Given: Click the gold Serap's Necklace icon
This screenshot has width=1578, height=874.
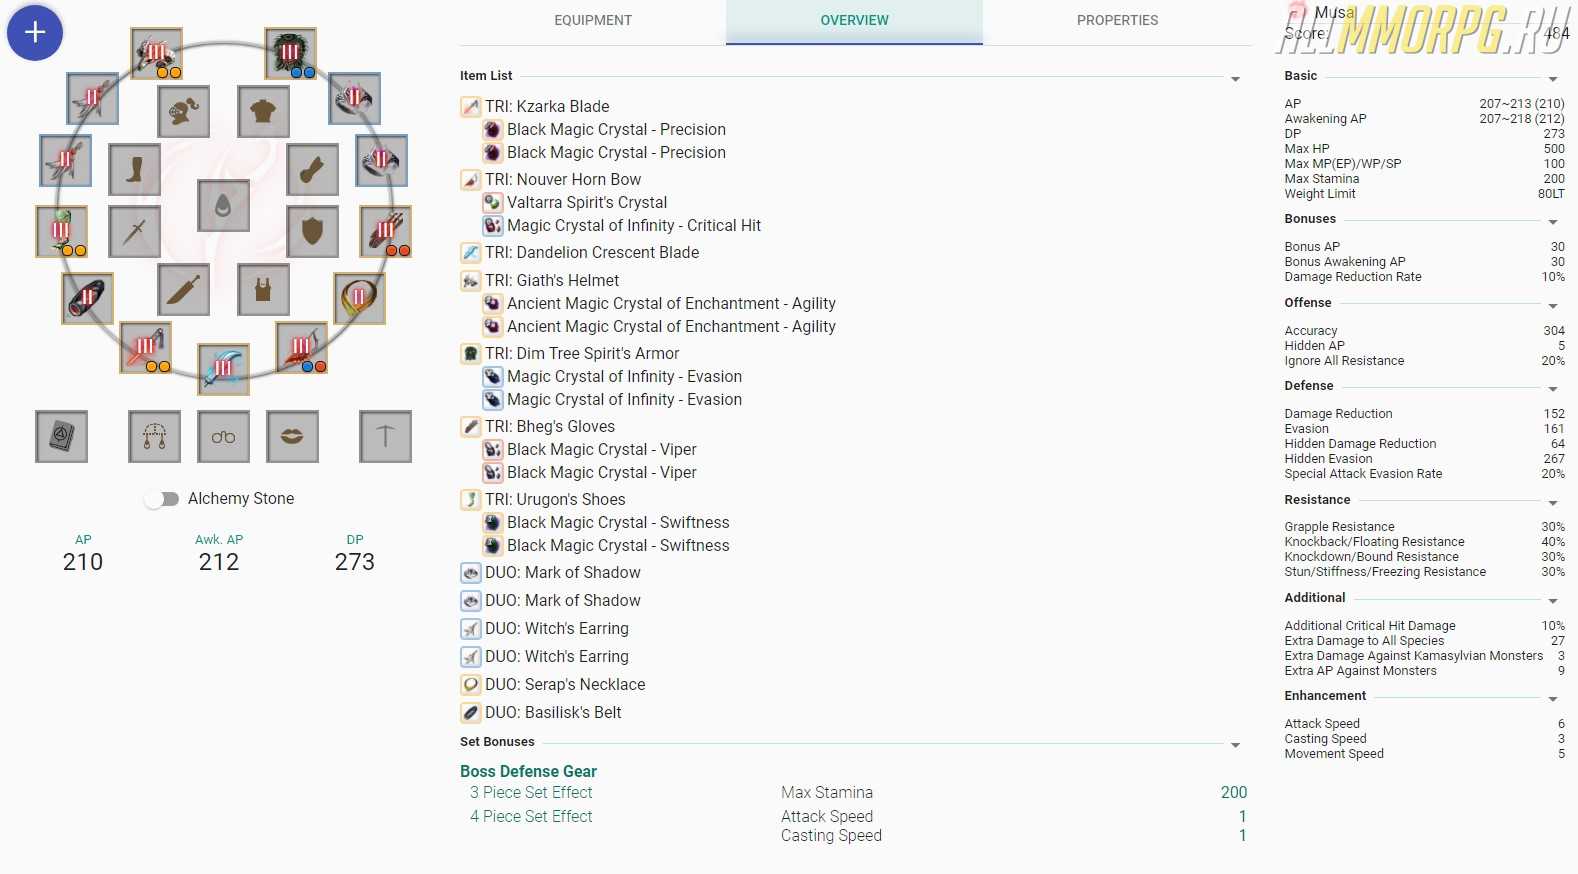Looking at the screenshot, I should [x=359, y=298].
